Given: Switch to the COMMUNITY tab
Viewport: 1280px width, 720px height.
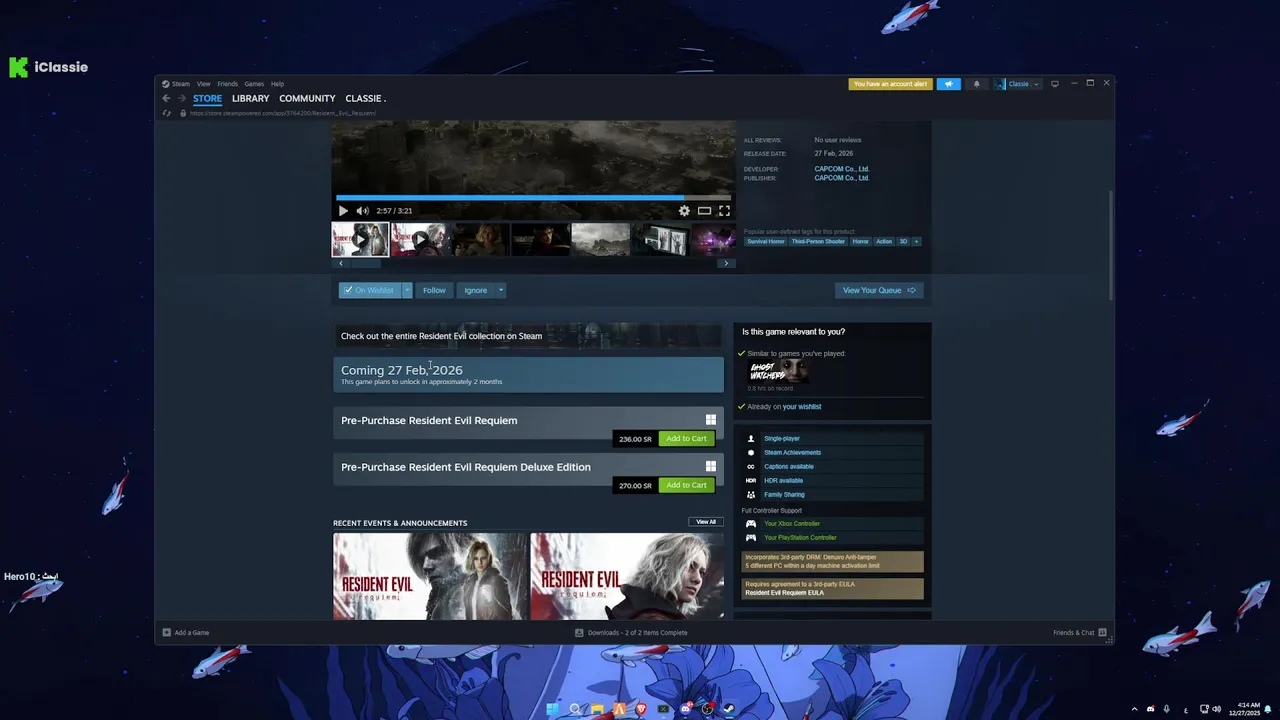Looking at the screenshot, I should point(307,99).
